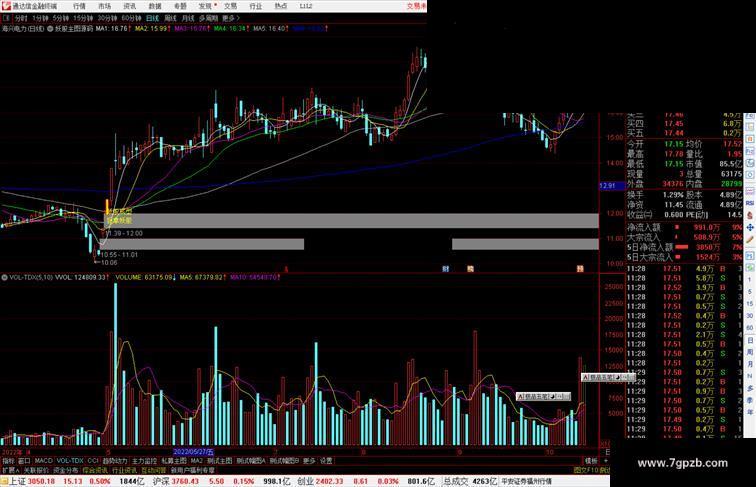Select the pencil drawing tool icon
Viewport: 756px width, 487px height.
click(x=750, y=240)
